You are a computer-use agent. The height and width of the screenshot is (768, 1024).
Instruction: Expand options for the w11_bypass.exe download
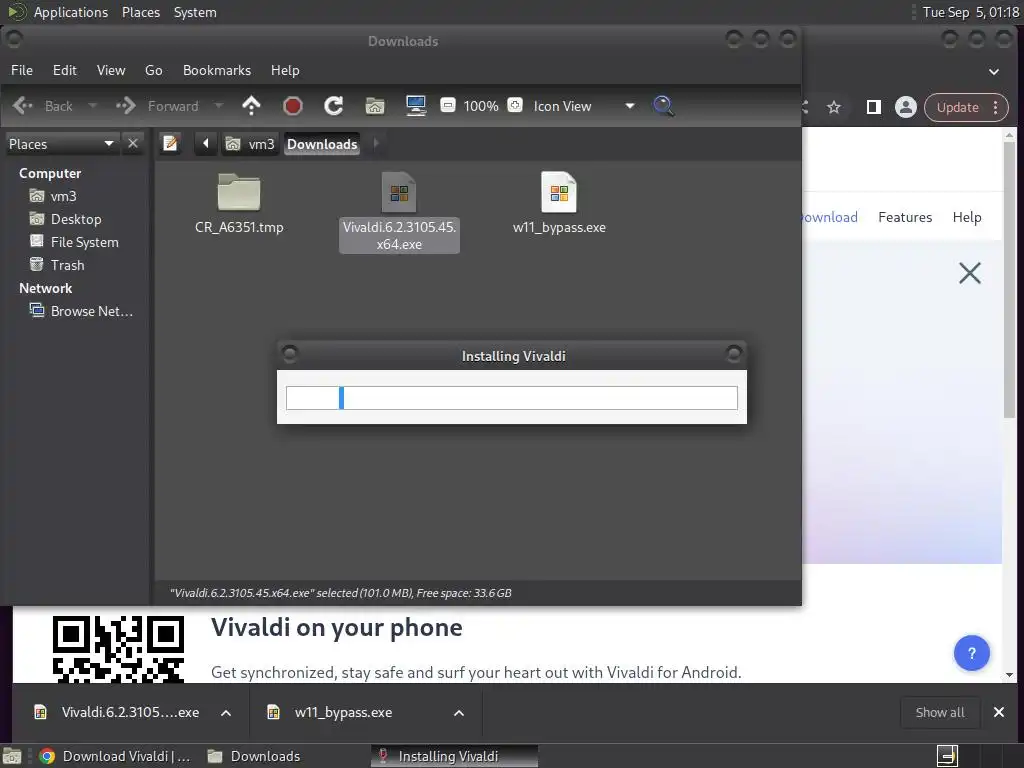pos(459,713)
